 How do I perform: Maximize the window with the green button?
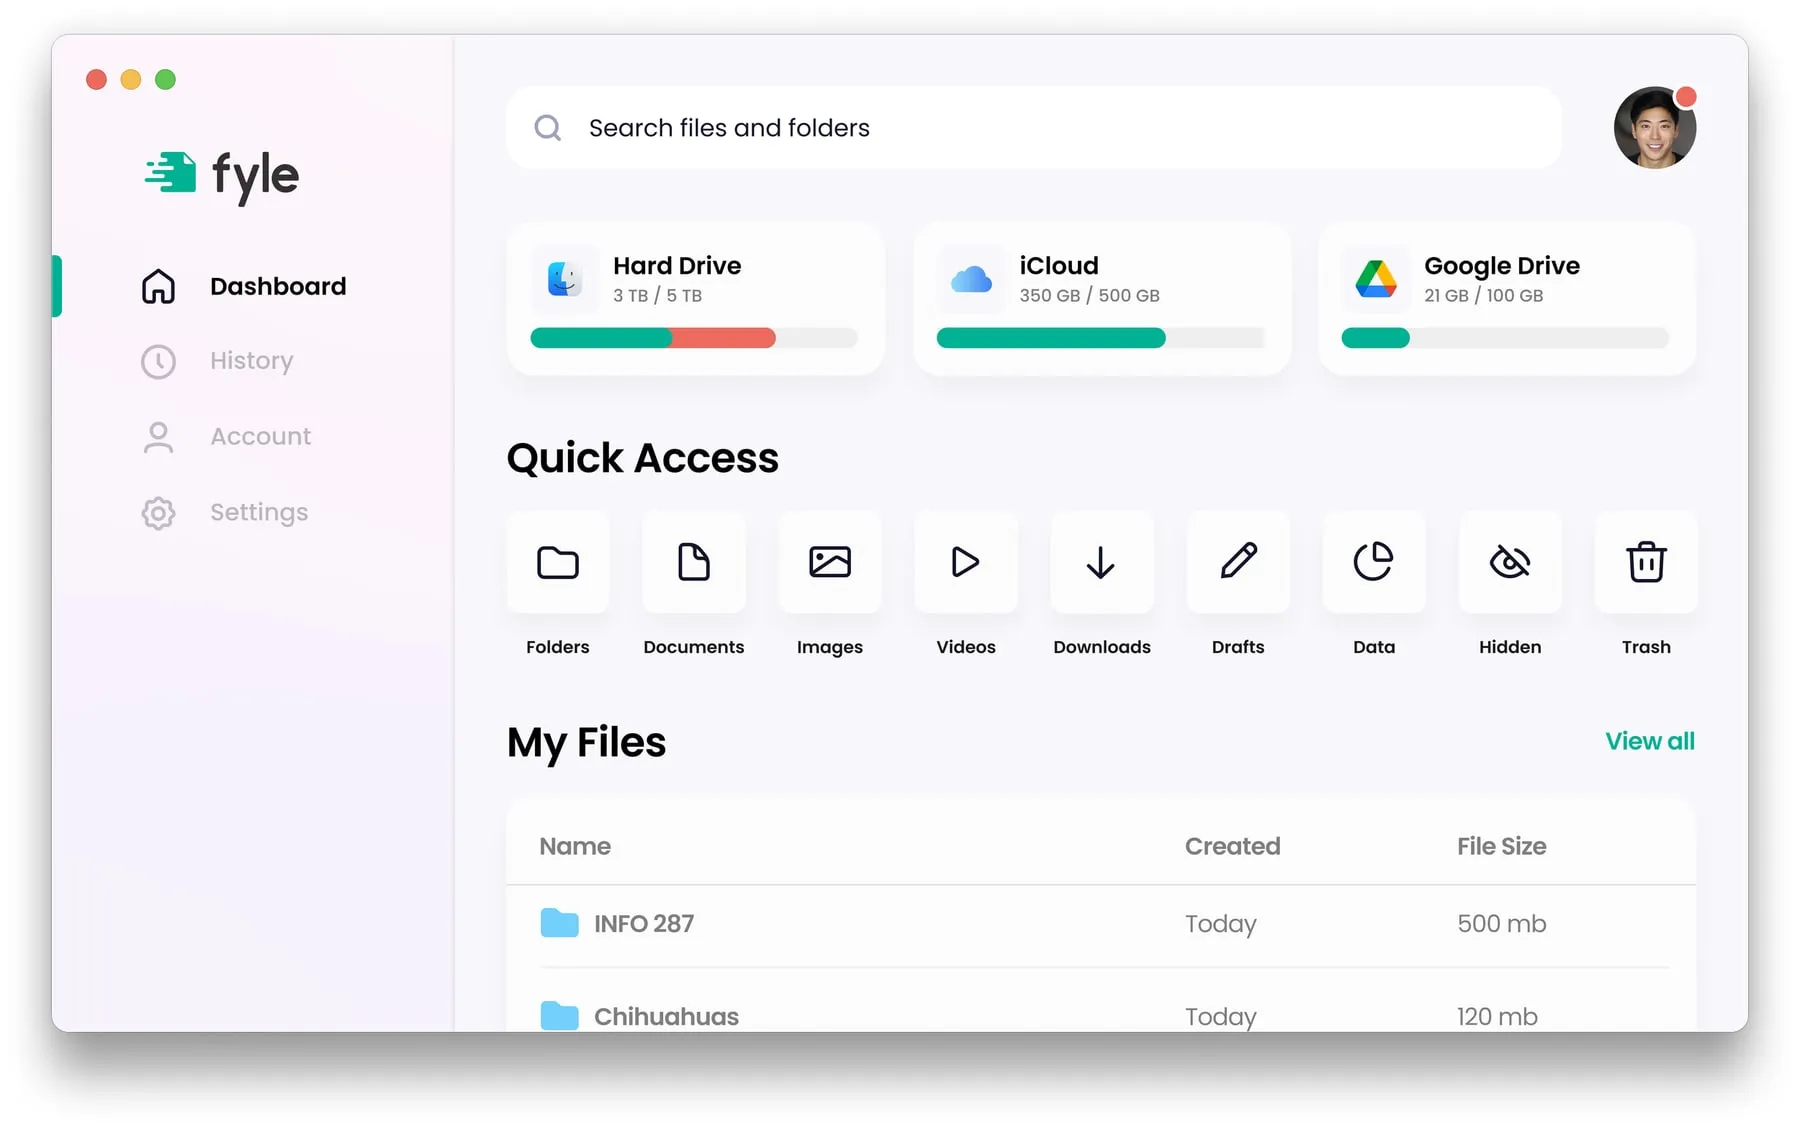click(x=165, y=79)
